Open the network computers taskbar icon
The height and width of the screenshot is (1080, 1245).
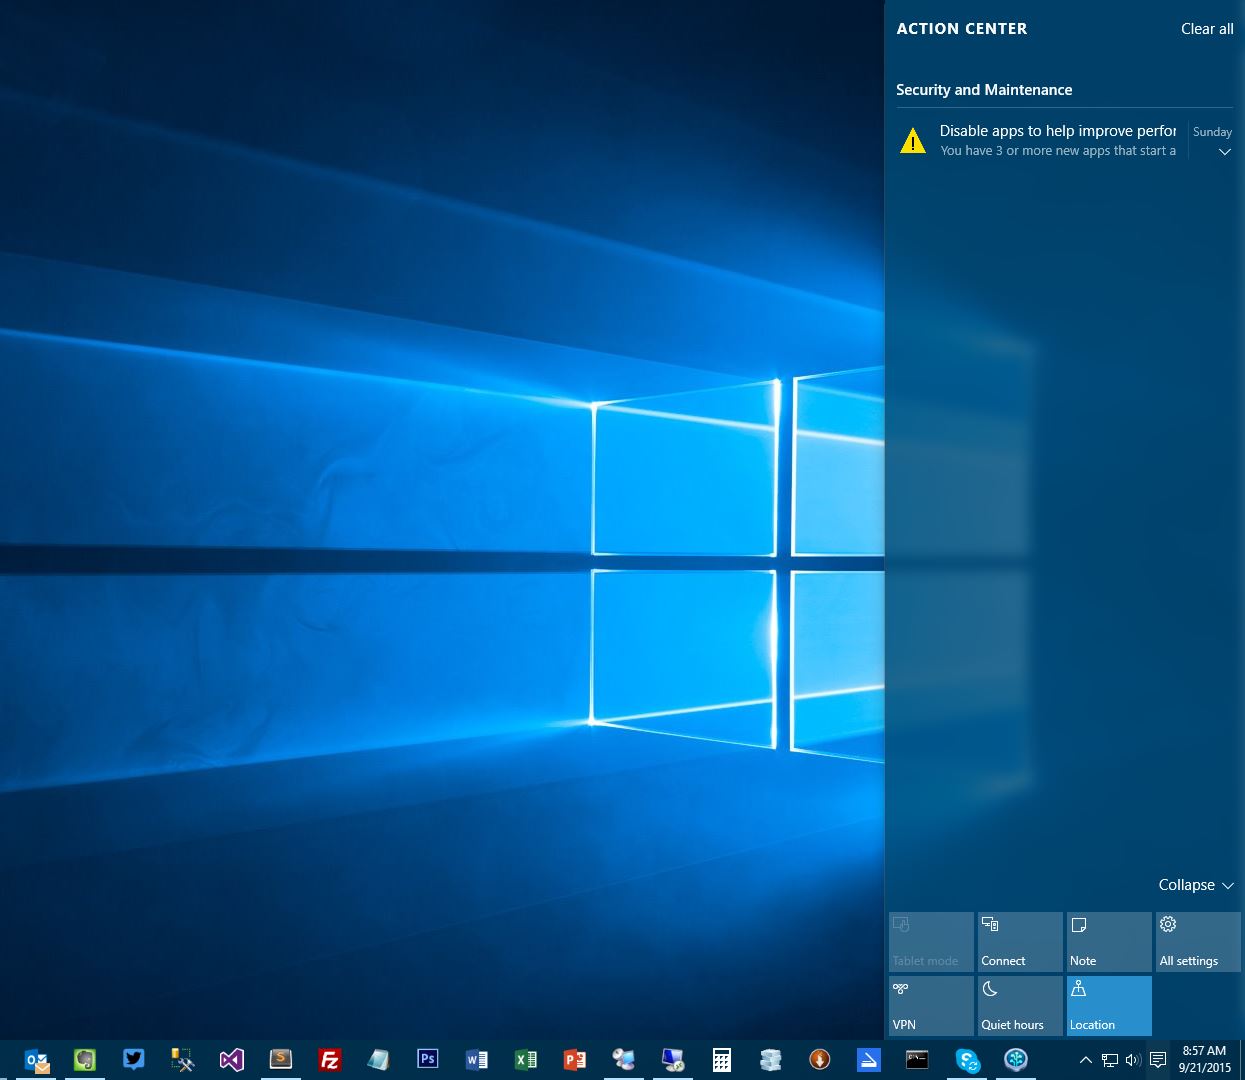click(x=624, y=1060)
